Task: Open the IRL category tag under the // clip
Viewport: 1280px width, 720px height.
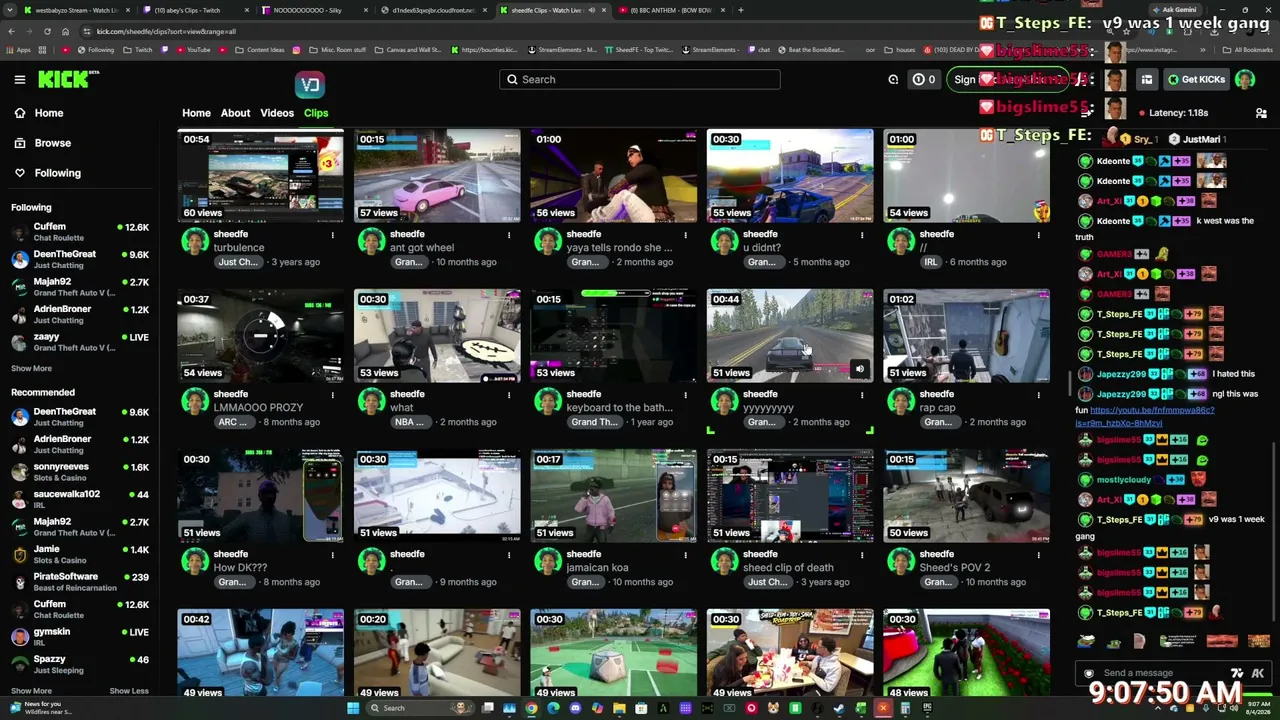Action: pyautogui.click(x=931, y=262)
